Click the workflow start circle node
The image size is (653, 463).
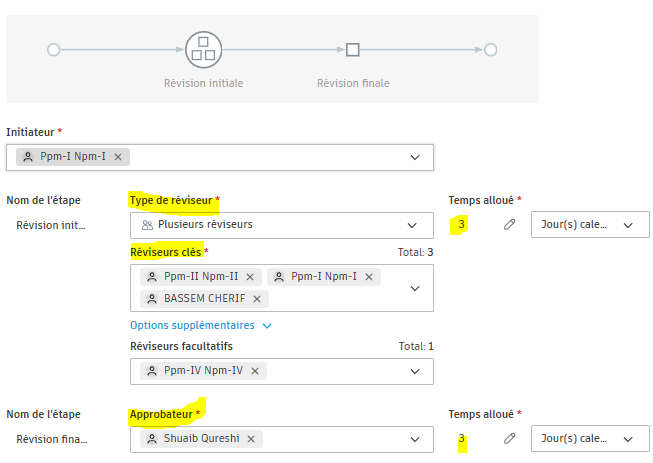(x=53, y=50)
